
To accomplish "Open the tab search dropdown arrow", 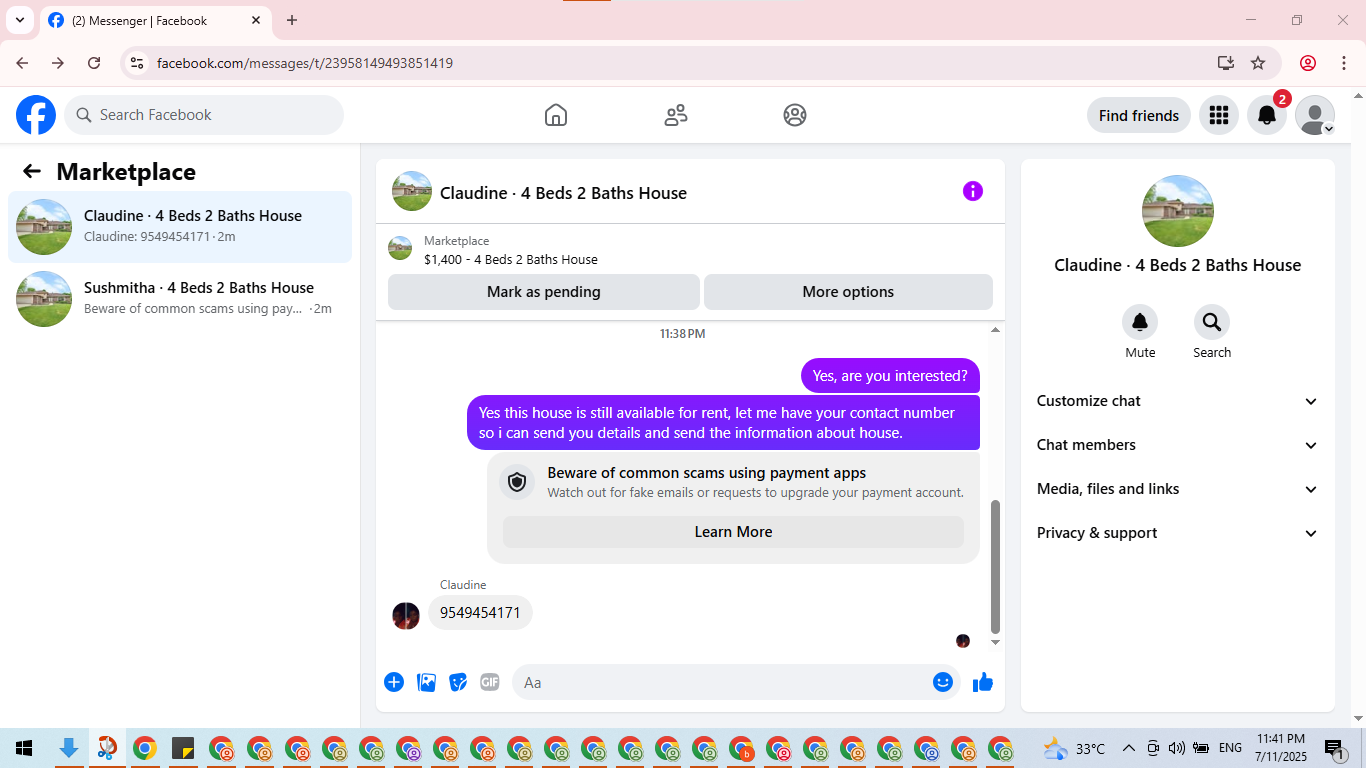I will (x=20, y=20).
